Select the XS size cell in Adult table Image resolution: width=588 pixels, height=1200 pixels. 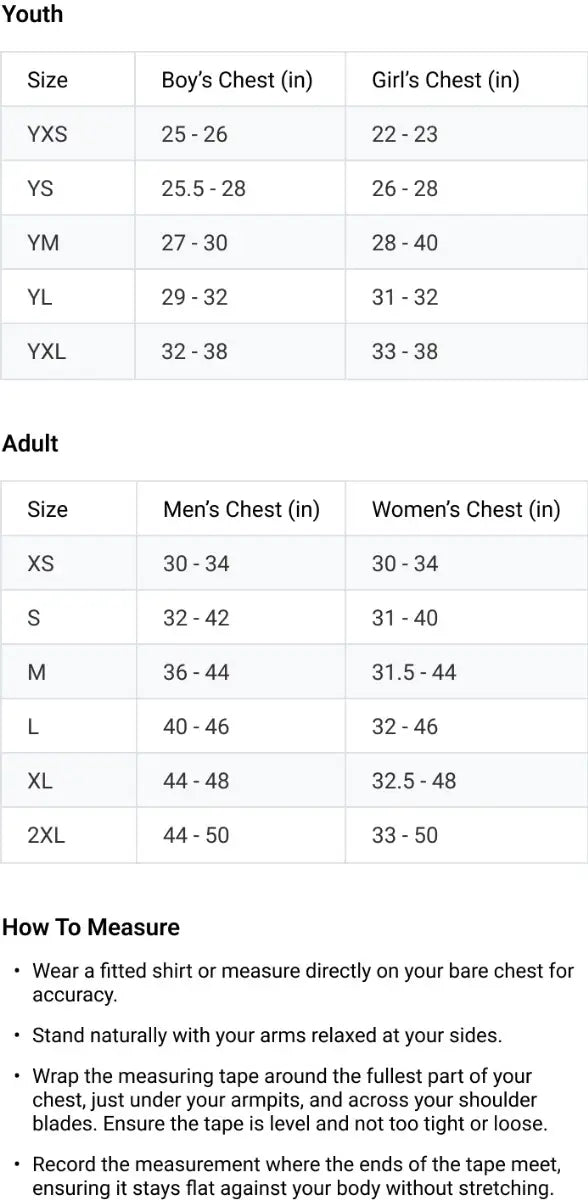[x=68, y=564]
